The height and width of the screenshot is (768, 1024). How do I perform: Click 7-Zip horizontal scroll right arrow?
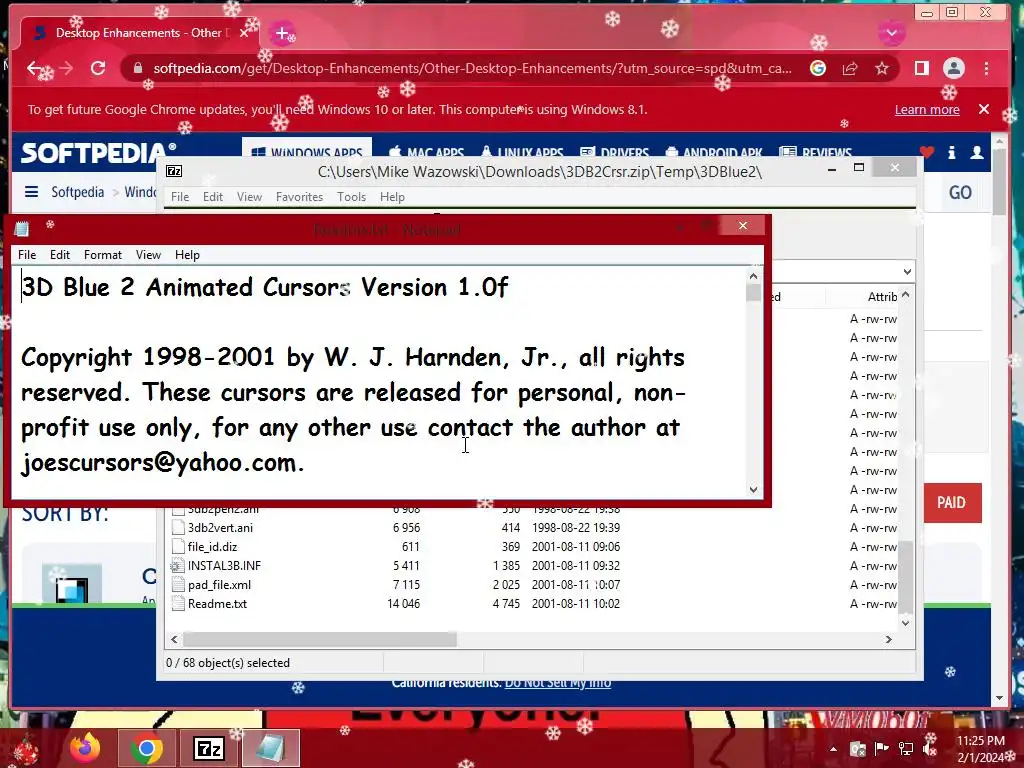tap(888, 639)
